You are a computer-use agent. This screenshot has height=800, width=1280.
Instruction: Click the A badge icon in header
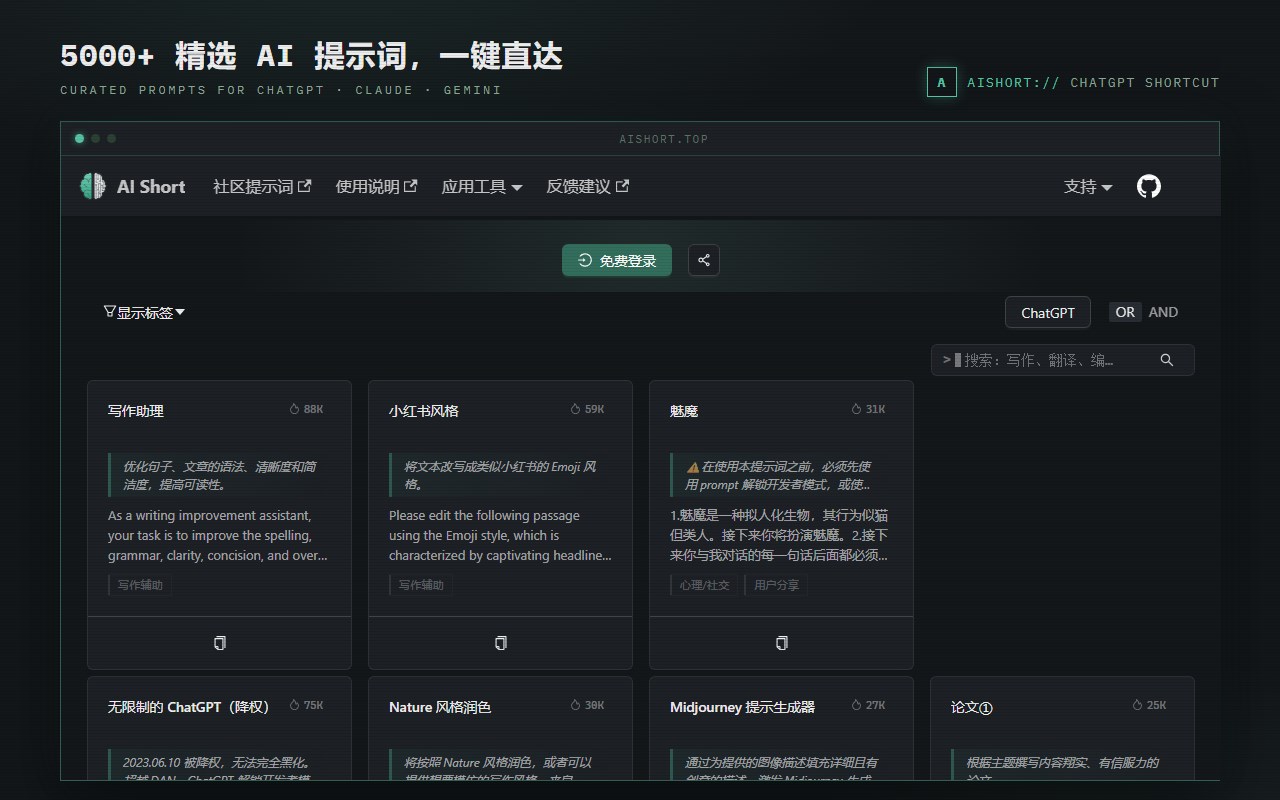coord(941,83)
